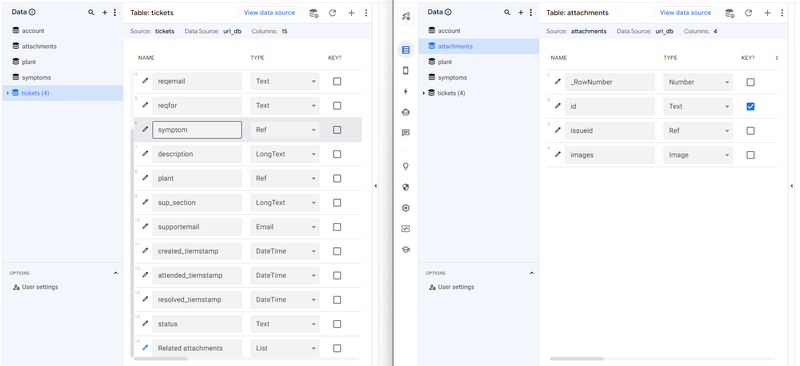800x366 pixels.
Task: Click the sup_section column name field
Action: coord(197,203)
